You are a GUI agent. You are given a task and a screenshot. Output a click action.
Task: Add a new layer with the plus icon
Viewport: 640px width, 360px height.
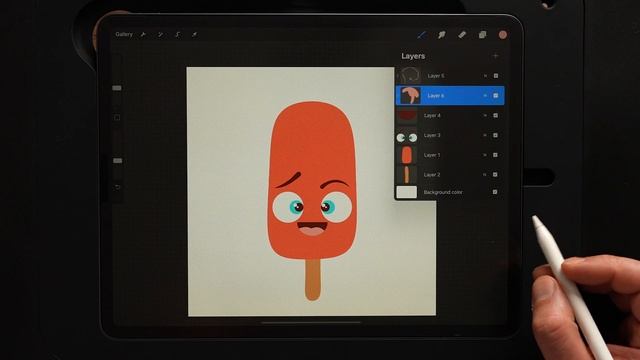(496, 56)
